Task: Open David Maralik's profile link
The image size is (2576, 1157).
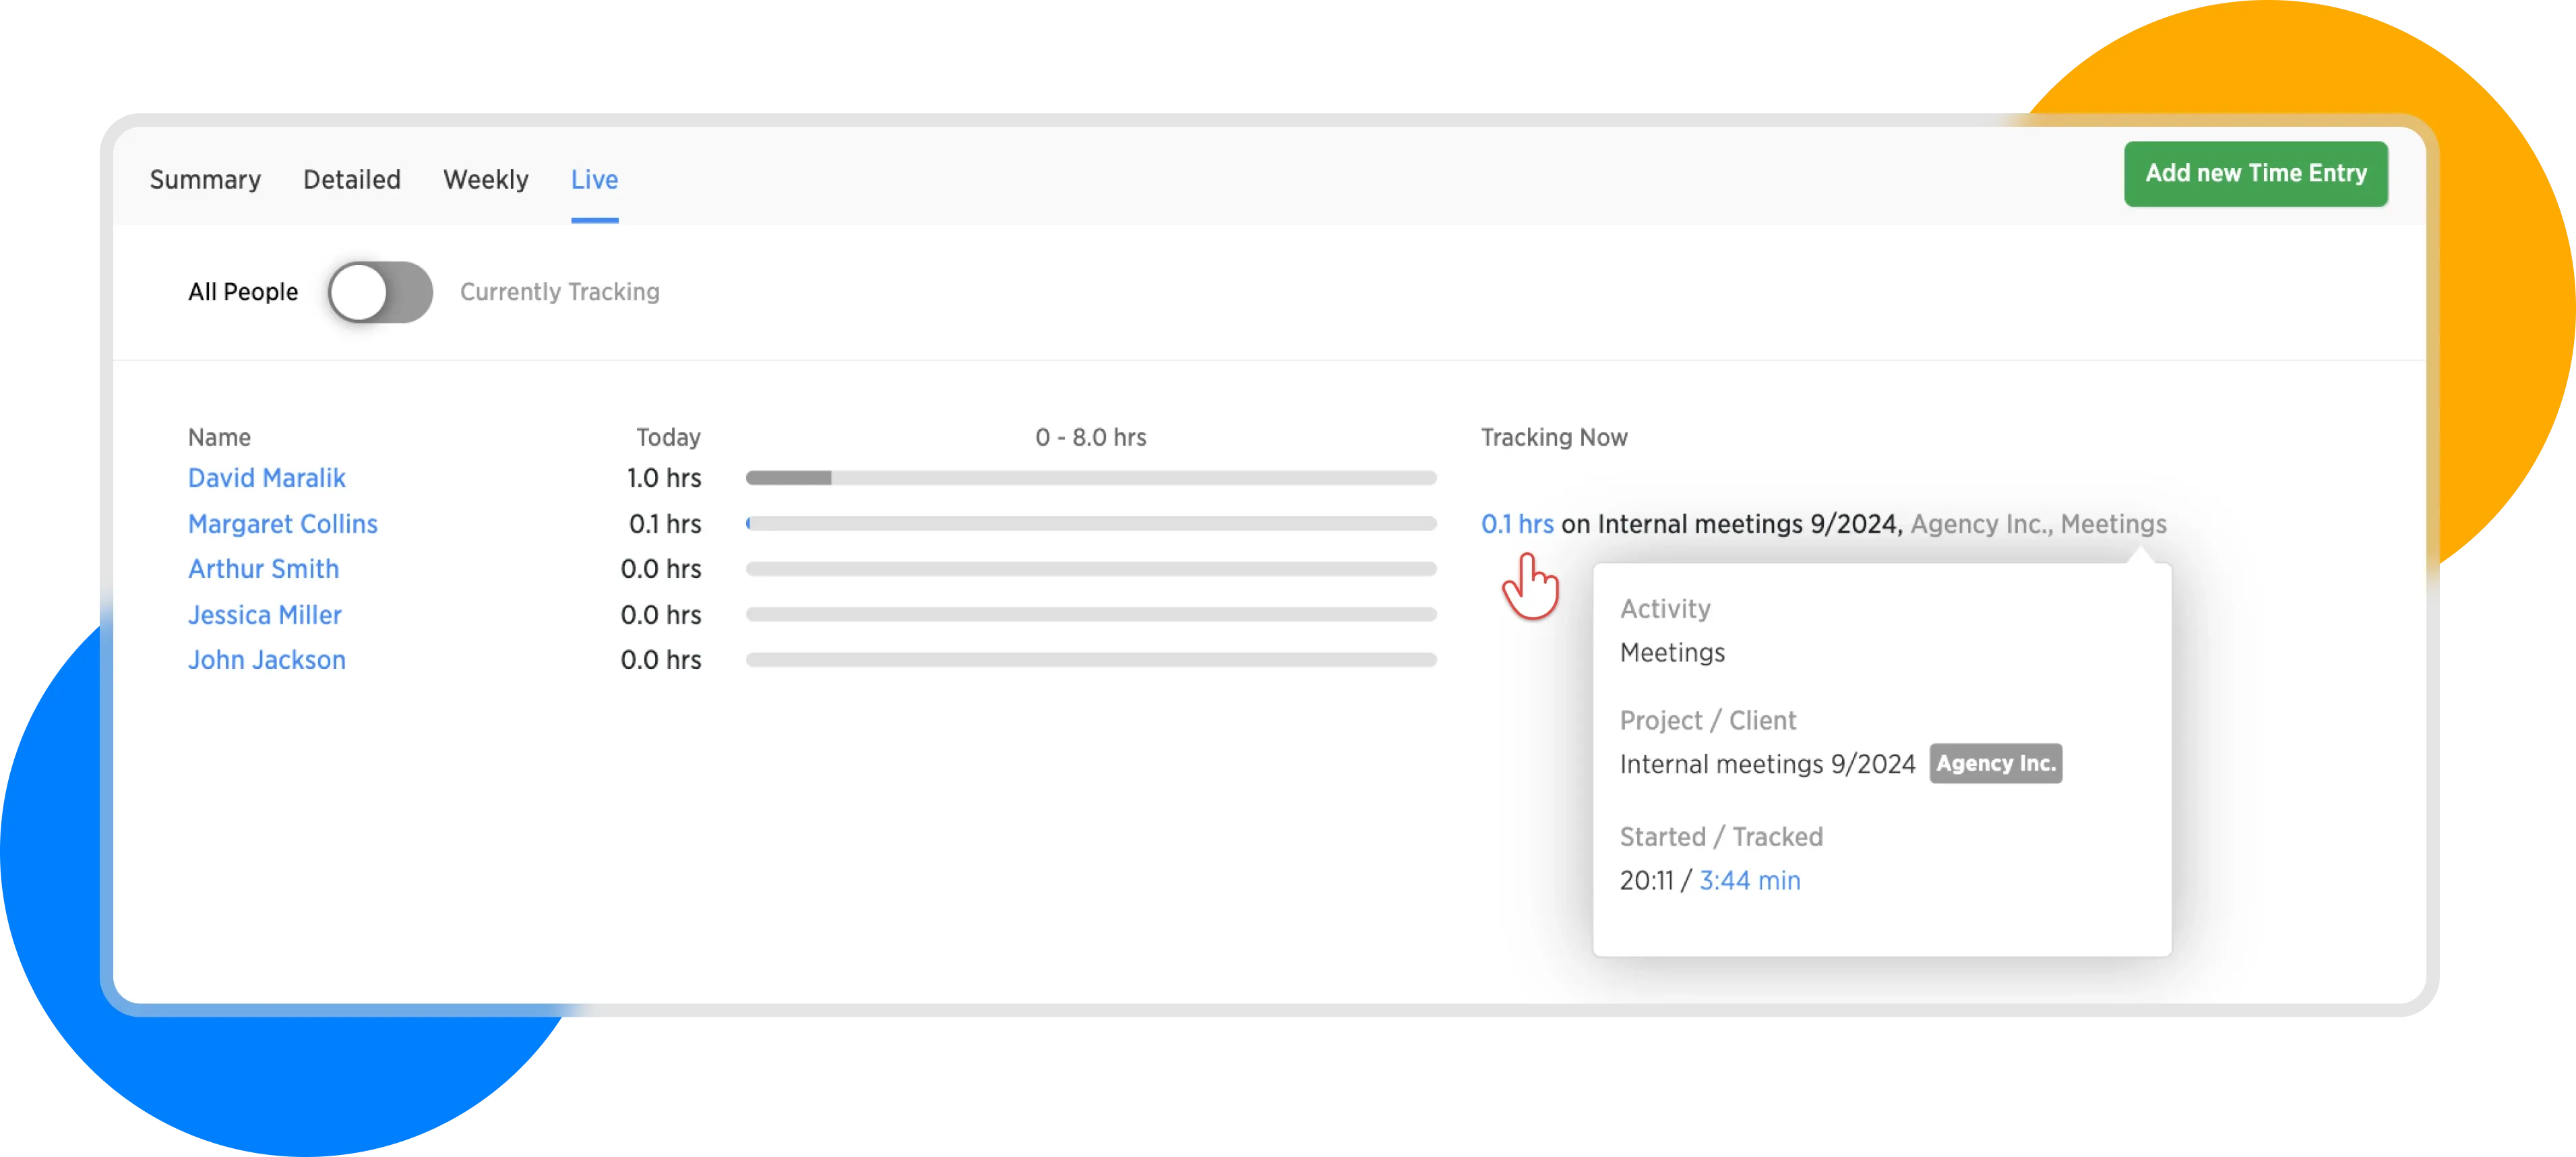Action: click(266, 478)
